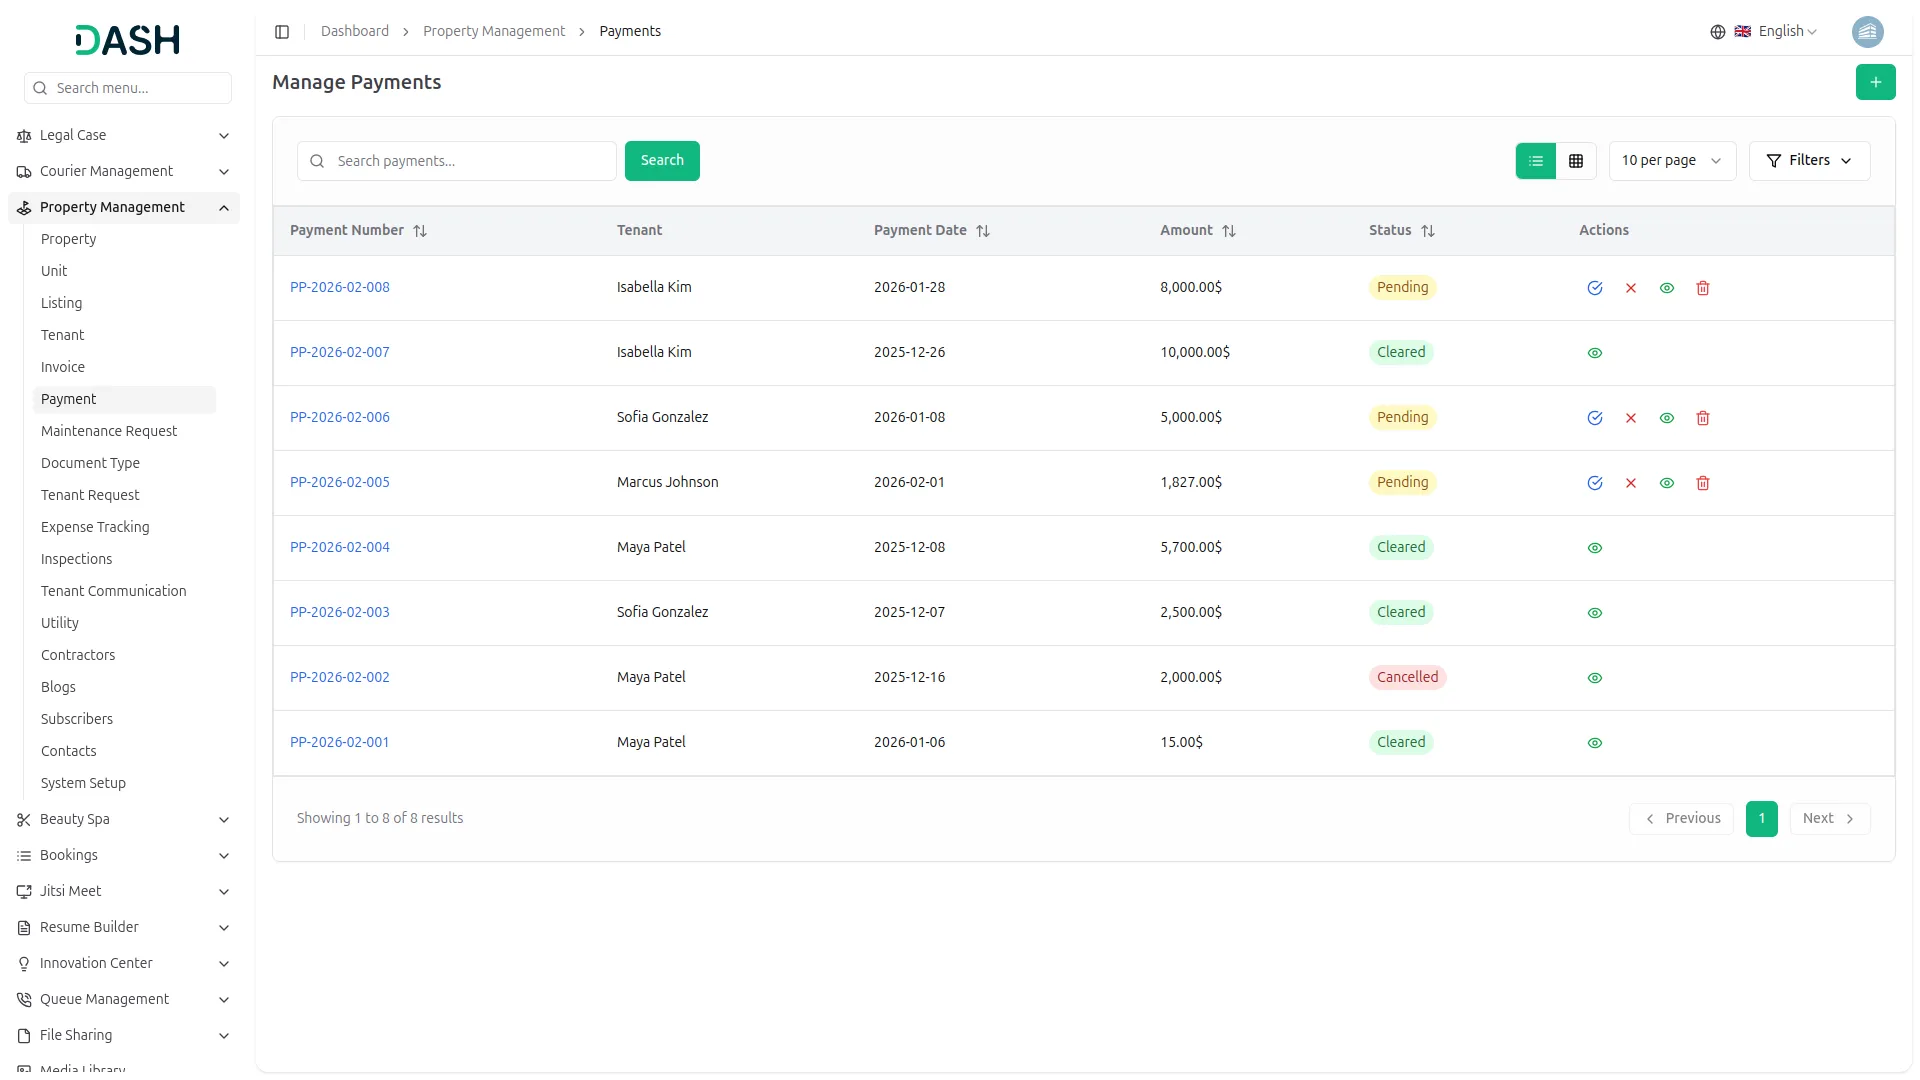The width and height of the screenshot is (1920, 1080).
Task: Reject payment PP-2026-02-005 with X icon
Action: pos(1631,483)
